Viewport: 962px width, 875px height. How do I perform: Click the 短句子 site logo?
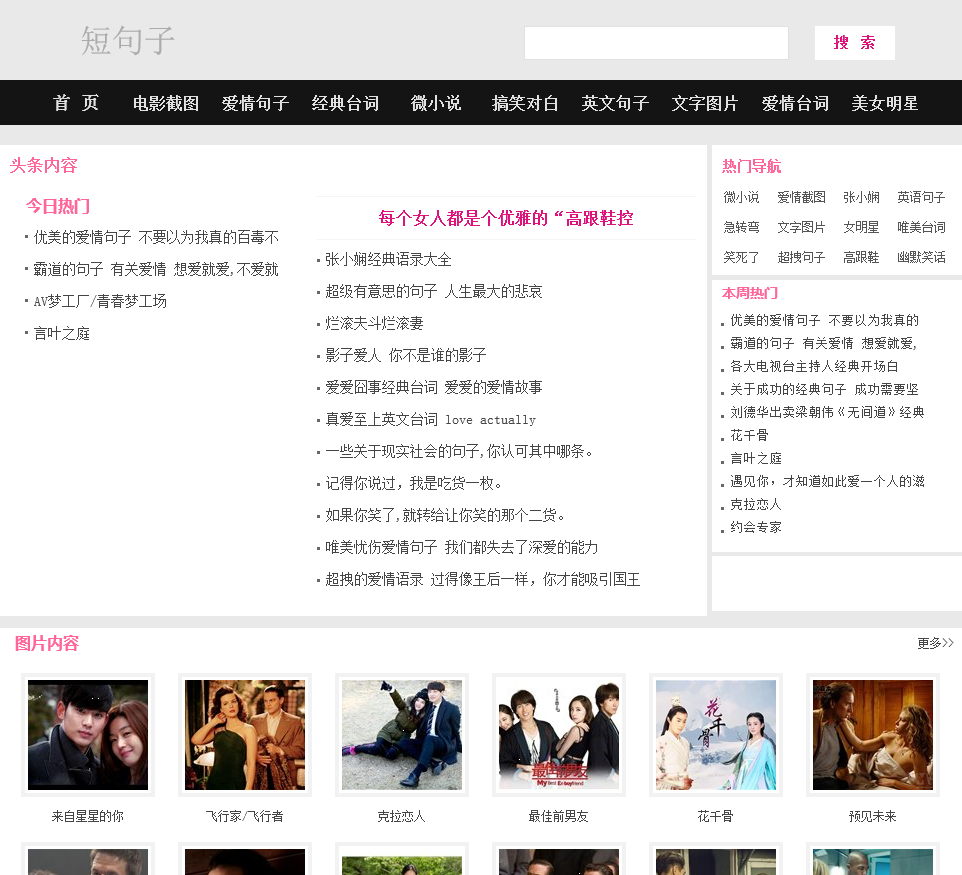128,41
